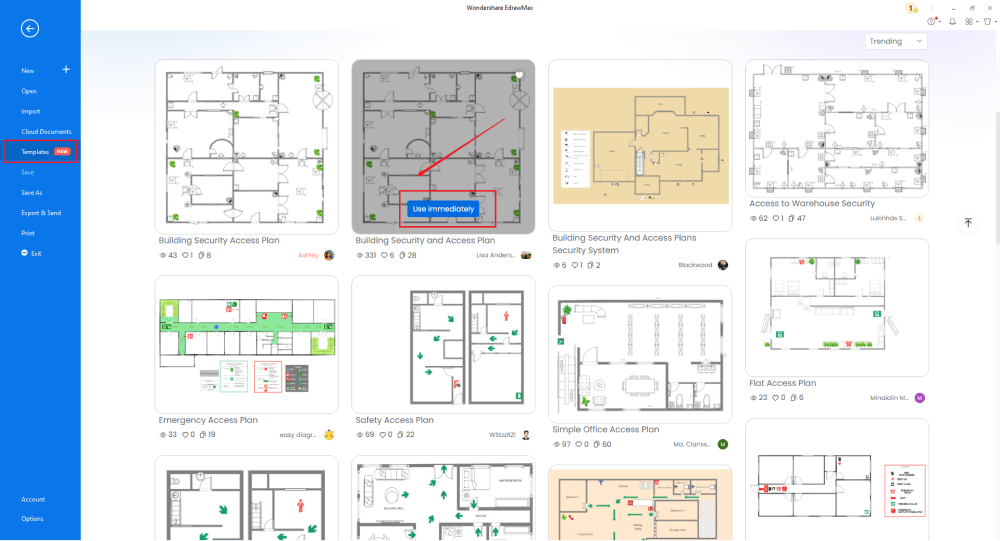Screen dimensions: 1000x541
Task: Open the Trending sort dropdown
Action: tap(896, 41)
